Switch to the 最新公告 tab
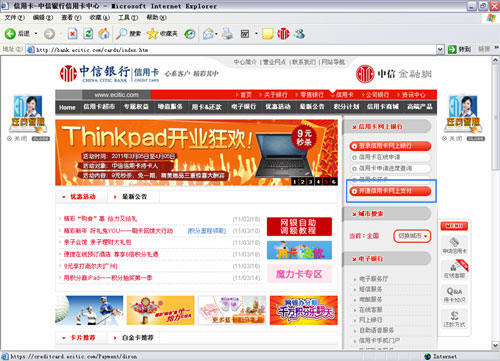Viewport: 500px width, 361px height. click(x=134, y=197)
